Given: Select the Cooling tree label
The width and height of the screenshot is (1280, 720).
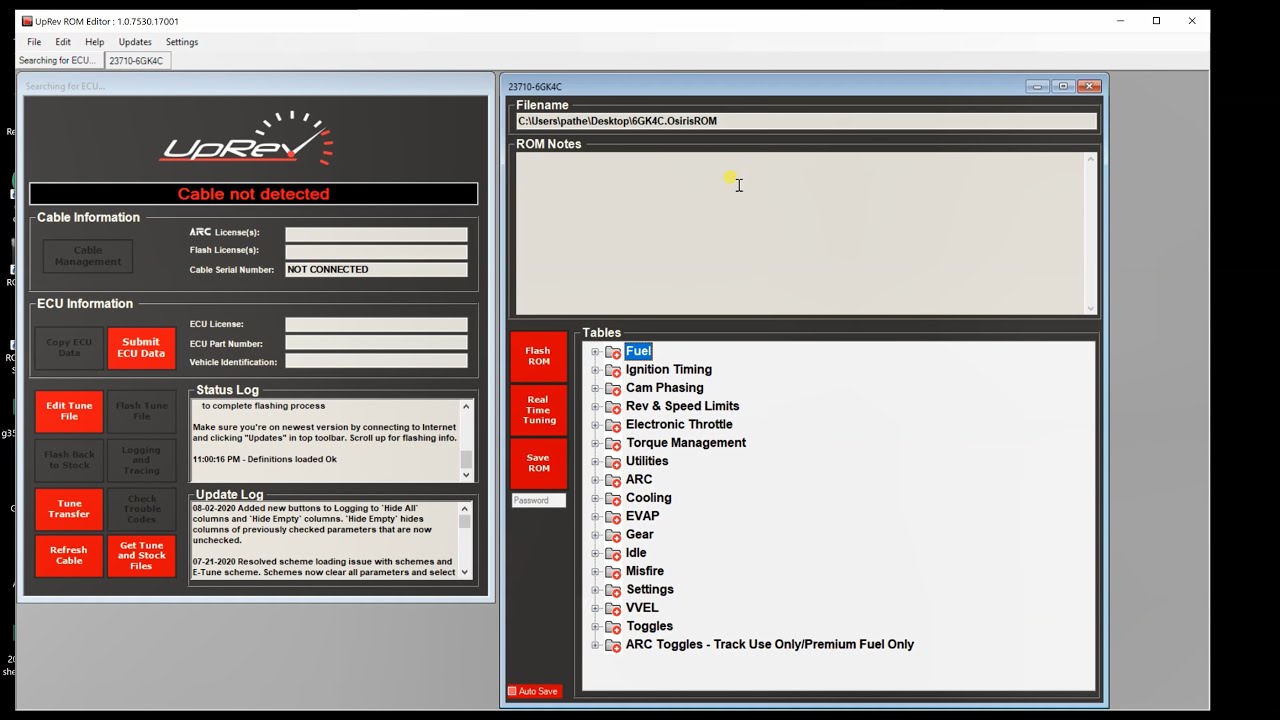Looking at the screenshot, I should [x=649, y=498].
